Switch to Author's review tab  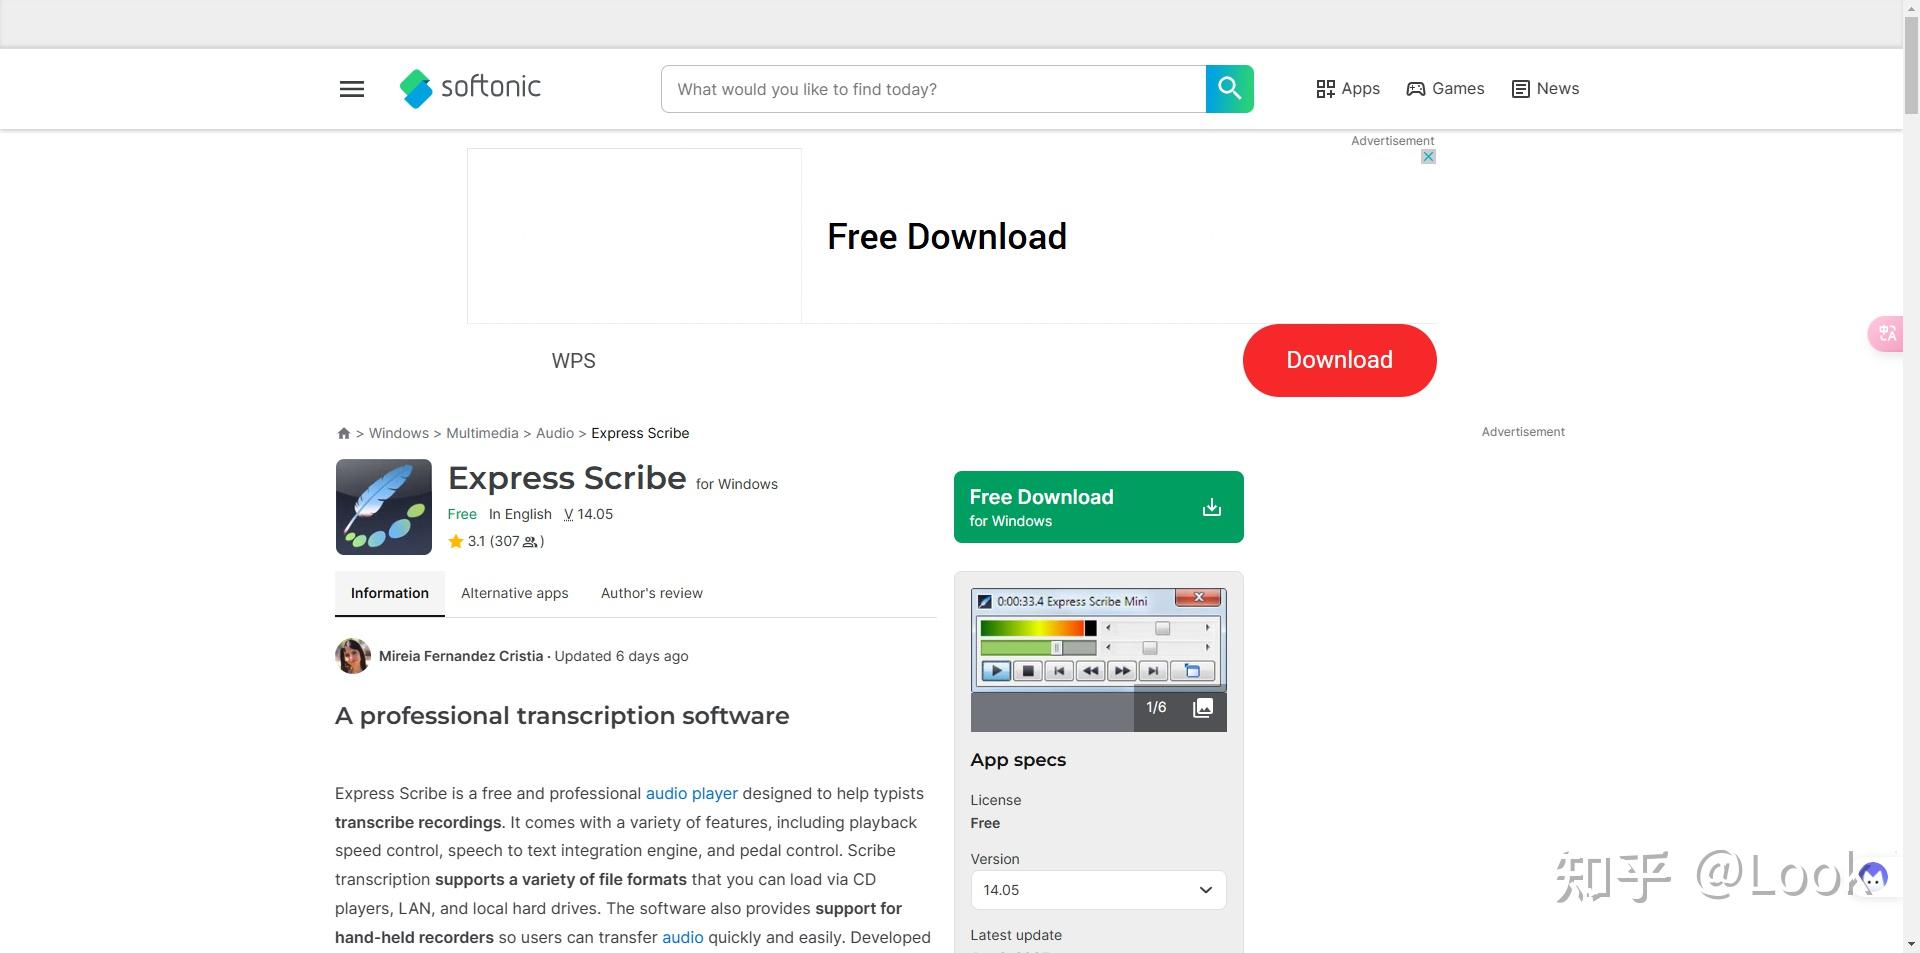652,593
